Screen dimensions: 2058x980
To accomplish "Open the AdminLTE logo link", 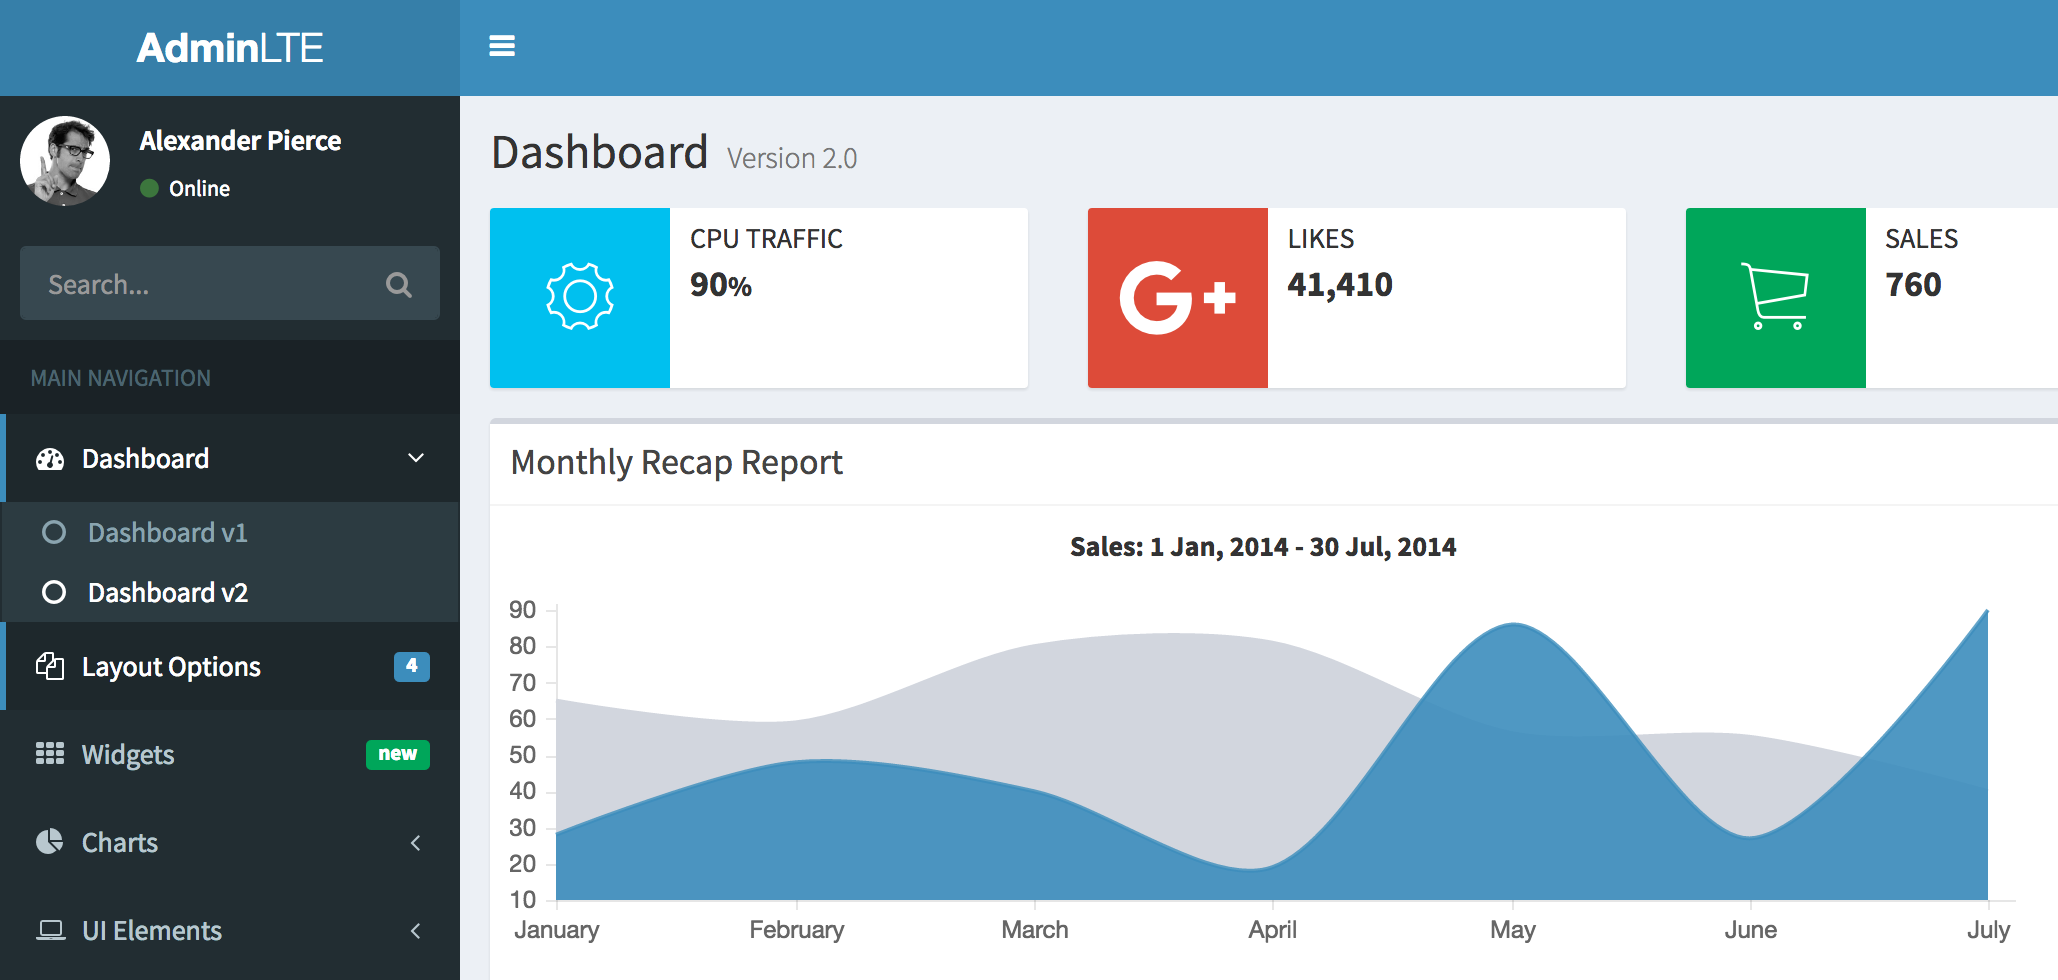I will [x=230, y=48].
